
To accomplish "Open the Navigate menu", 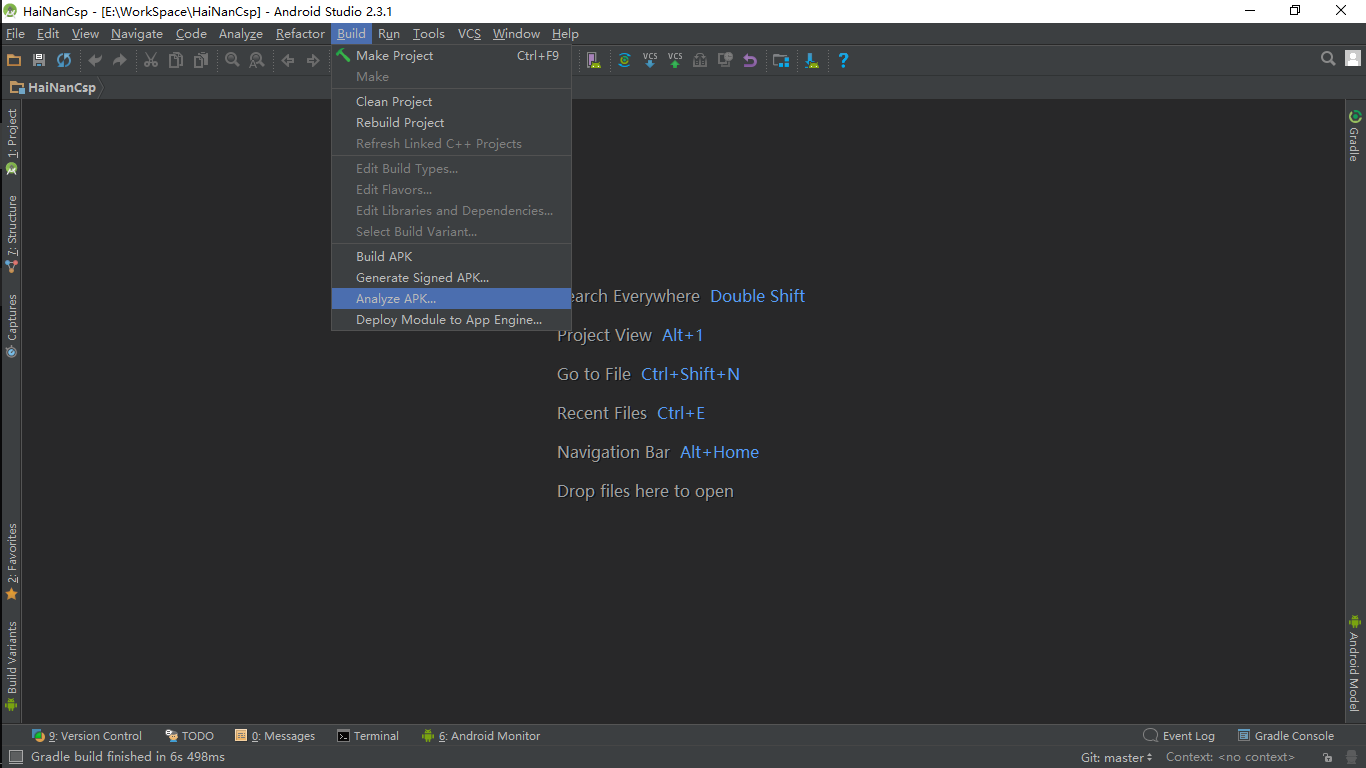I will pos(137,34).
